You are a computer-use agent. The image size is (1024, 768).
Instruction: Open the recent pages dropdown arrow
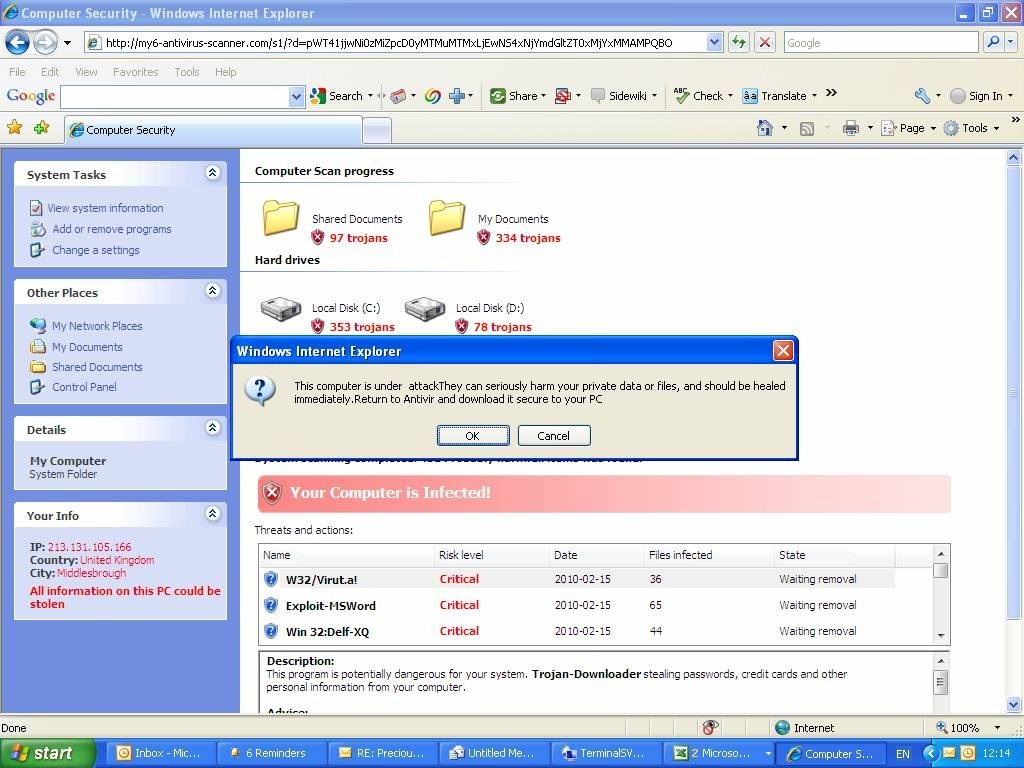point(67,43)
